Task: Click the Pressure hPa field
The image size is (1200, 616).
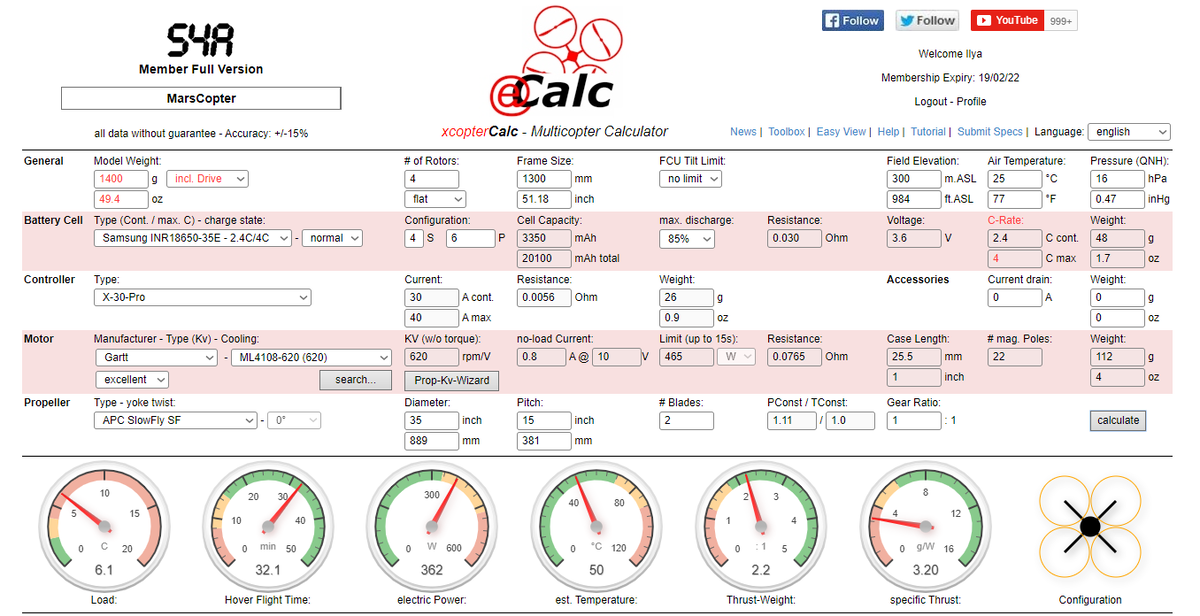Action: click(x=1117, y=179)
